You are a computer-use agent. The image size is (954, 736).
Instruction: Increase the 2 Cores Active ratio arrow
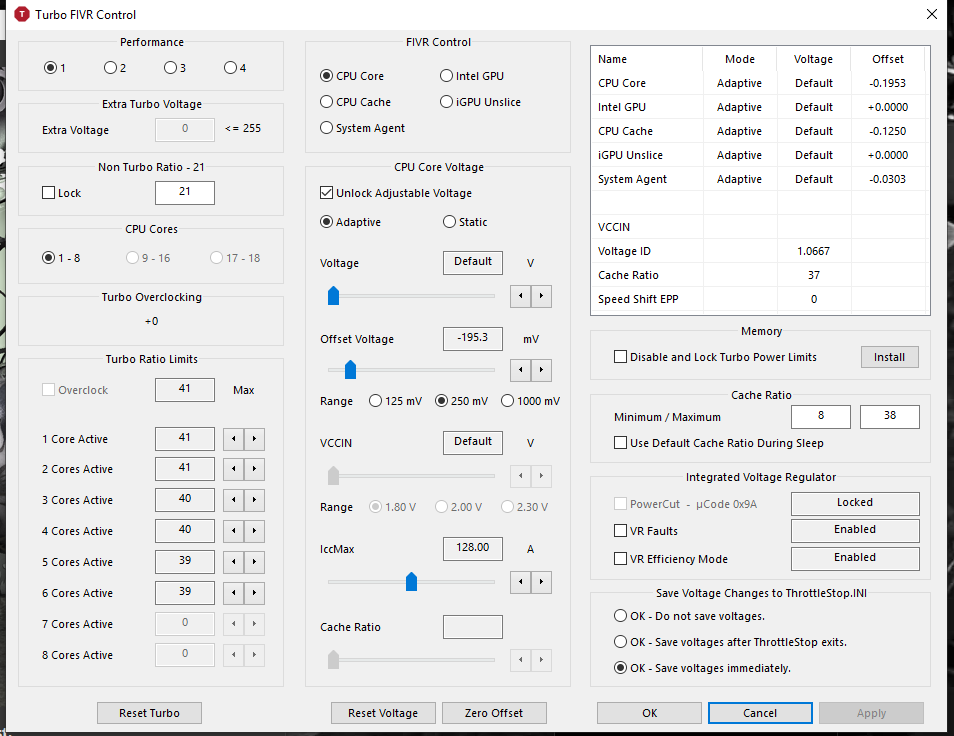click(254, 469)
